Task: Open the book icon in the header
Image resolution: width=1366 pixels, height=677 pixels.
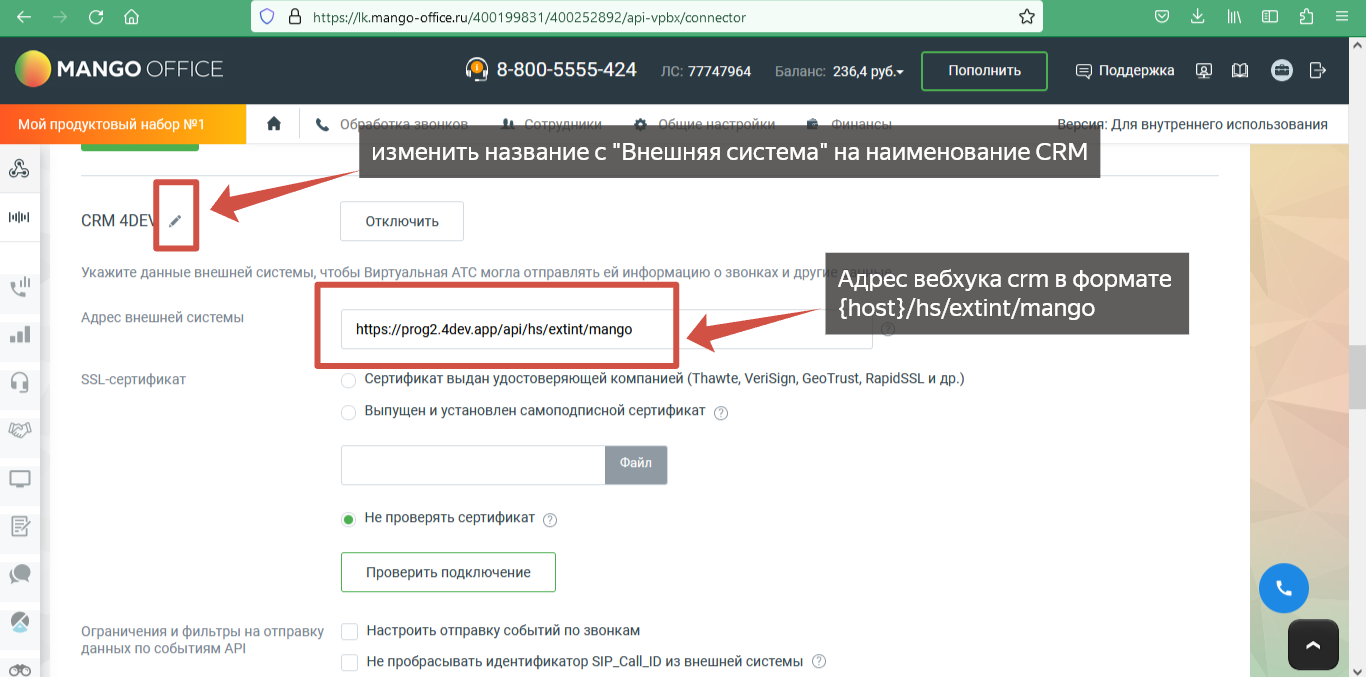Action: (x=1240, y=71)
